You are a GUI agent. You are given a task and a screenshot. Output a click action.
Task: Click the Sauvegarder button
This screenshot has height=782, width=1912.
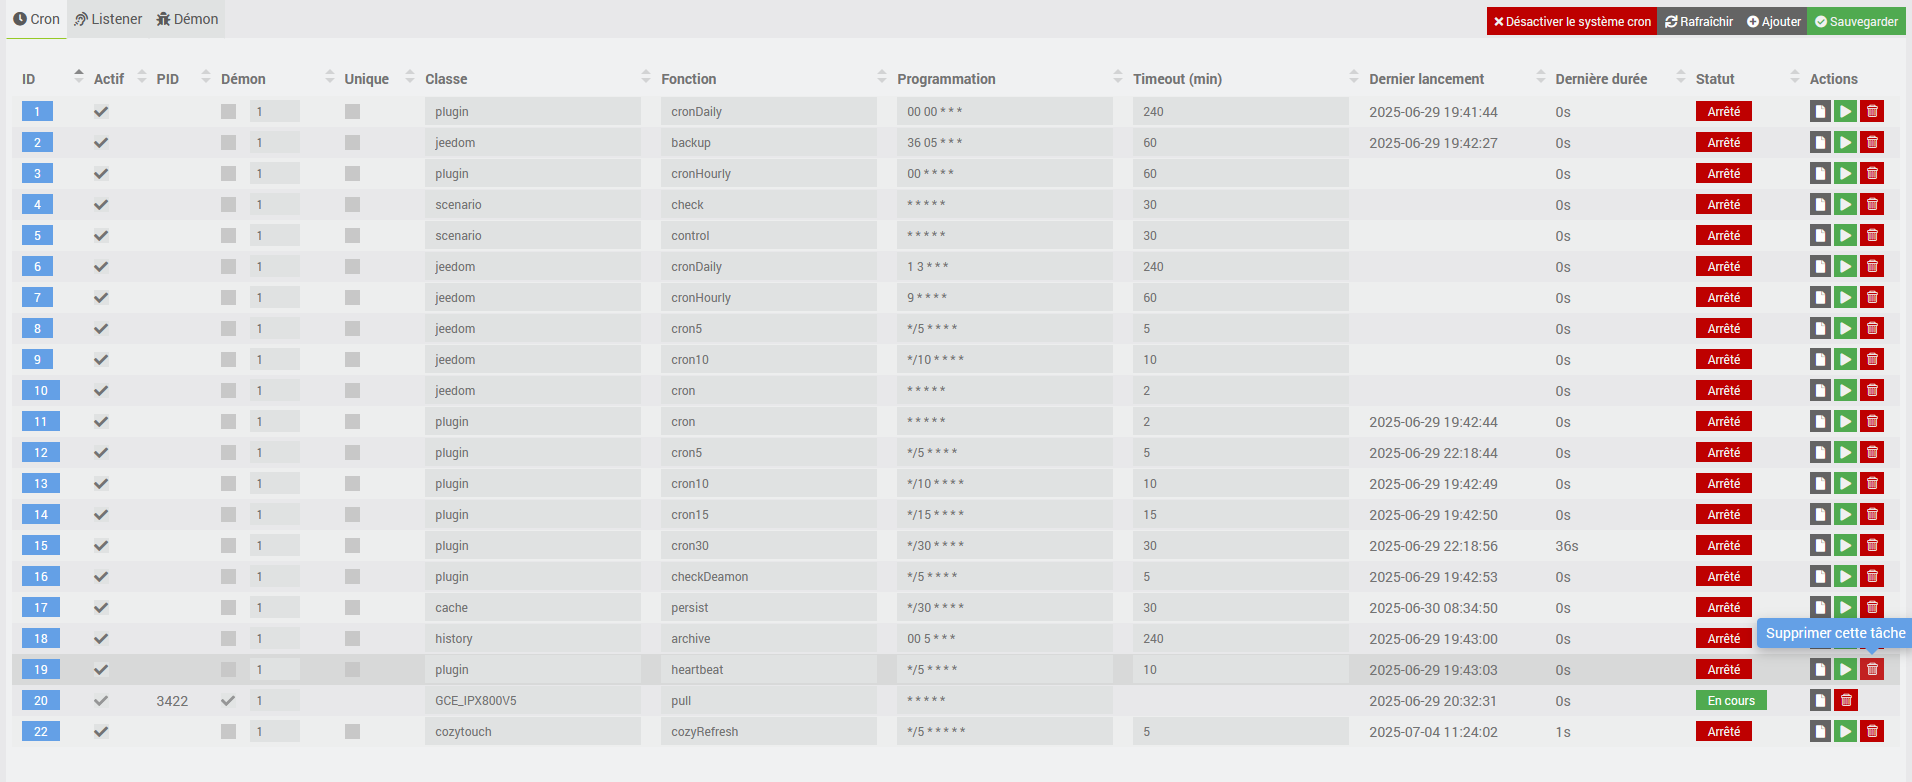(x=1856, y=21)
